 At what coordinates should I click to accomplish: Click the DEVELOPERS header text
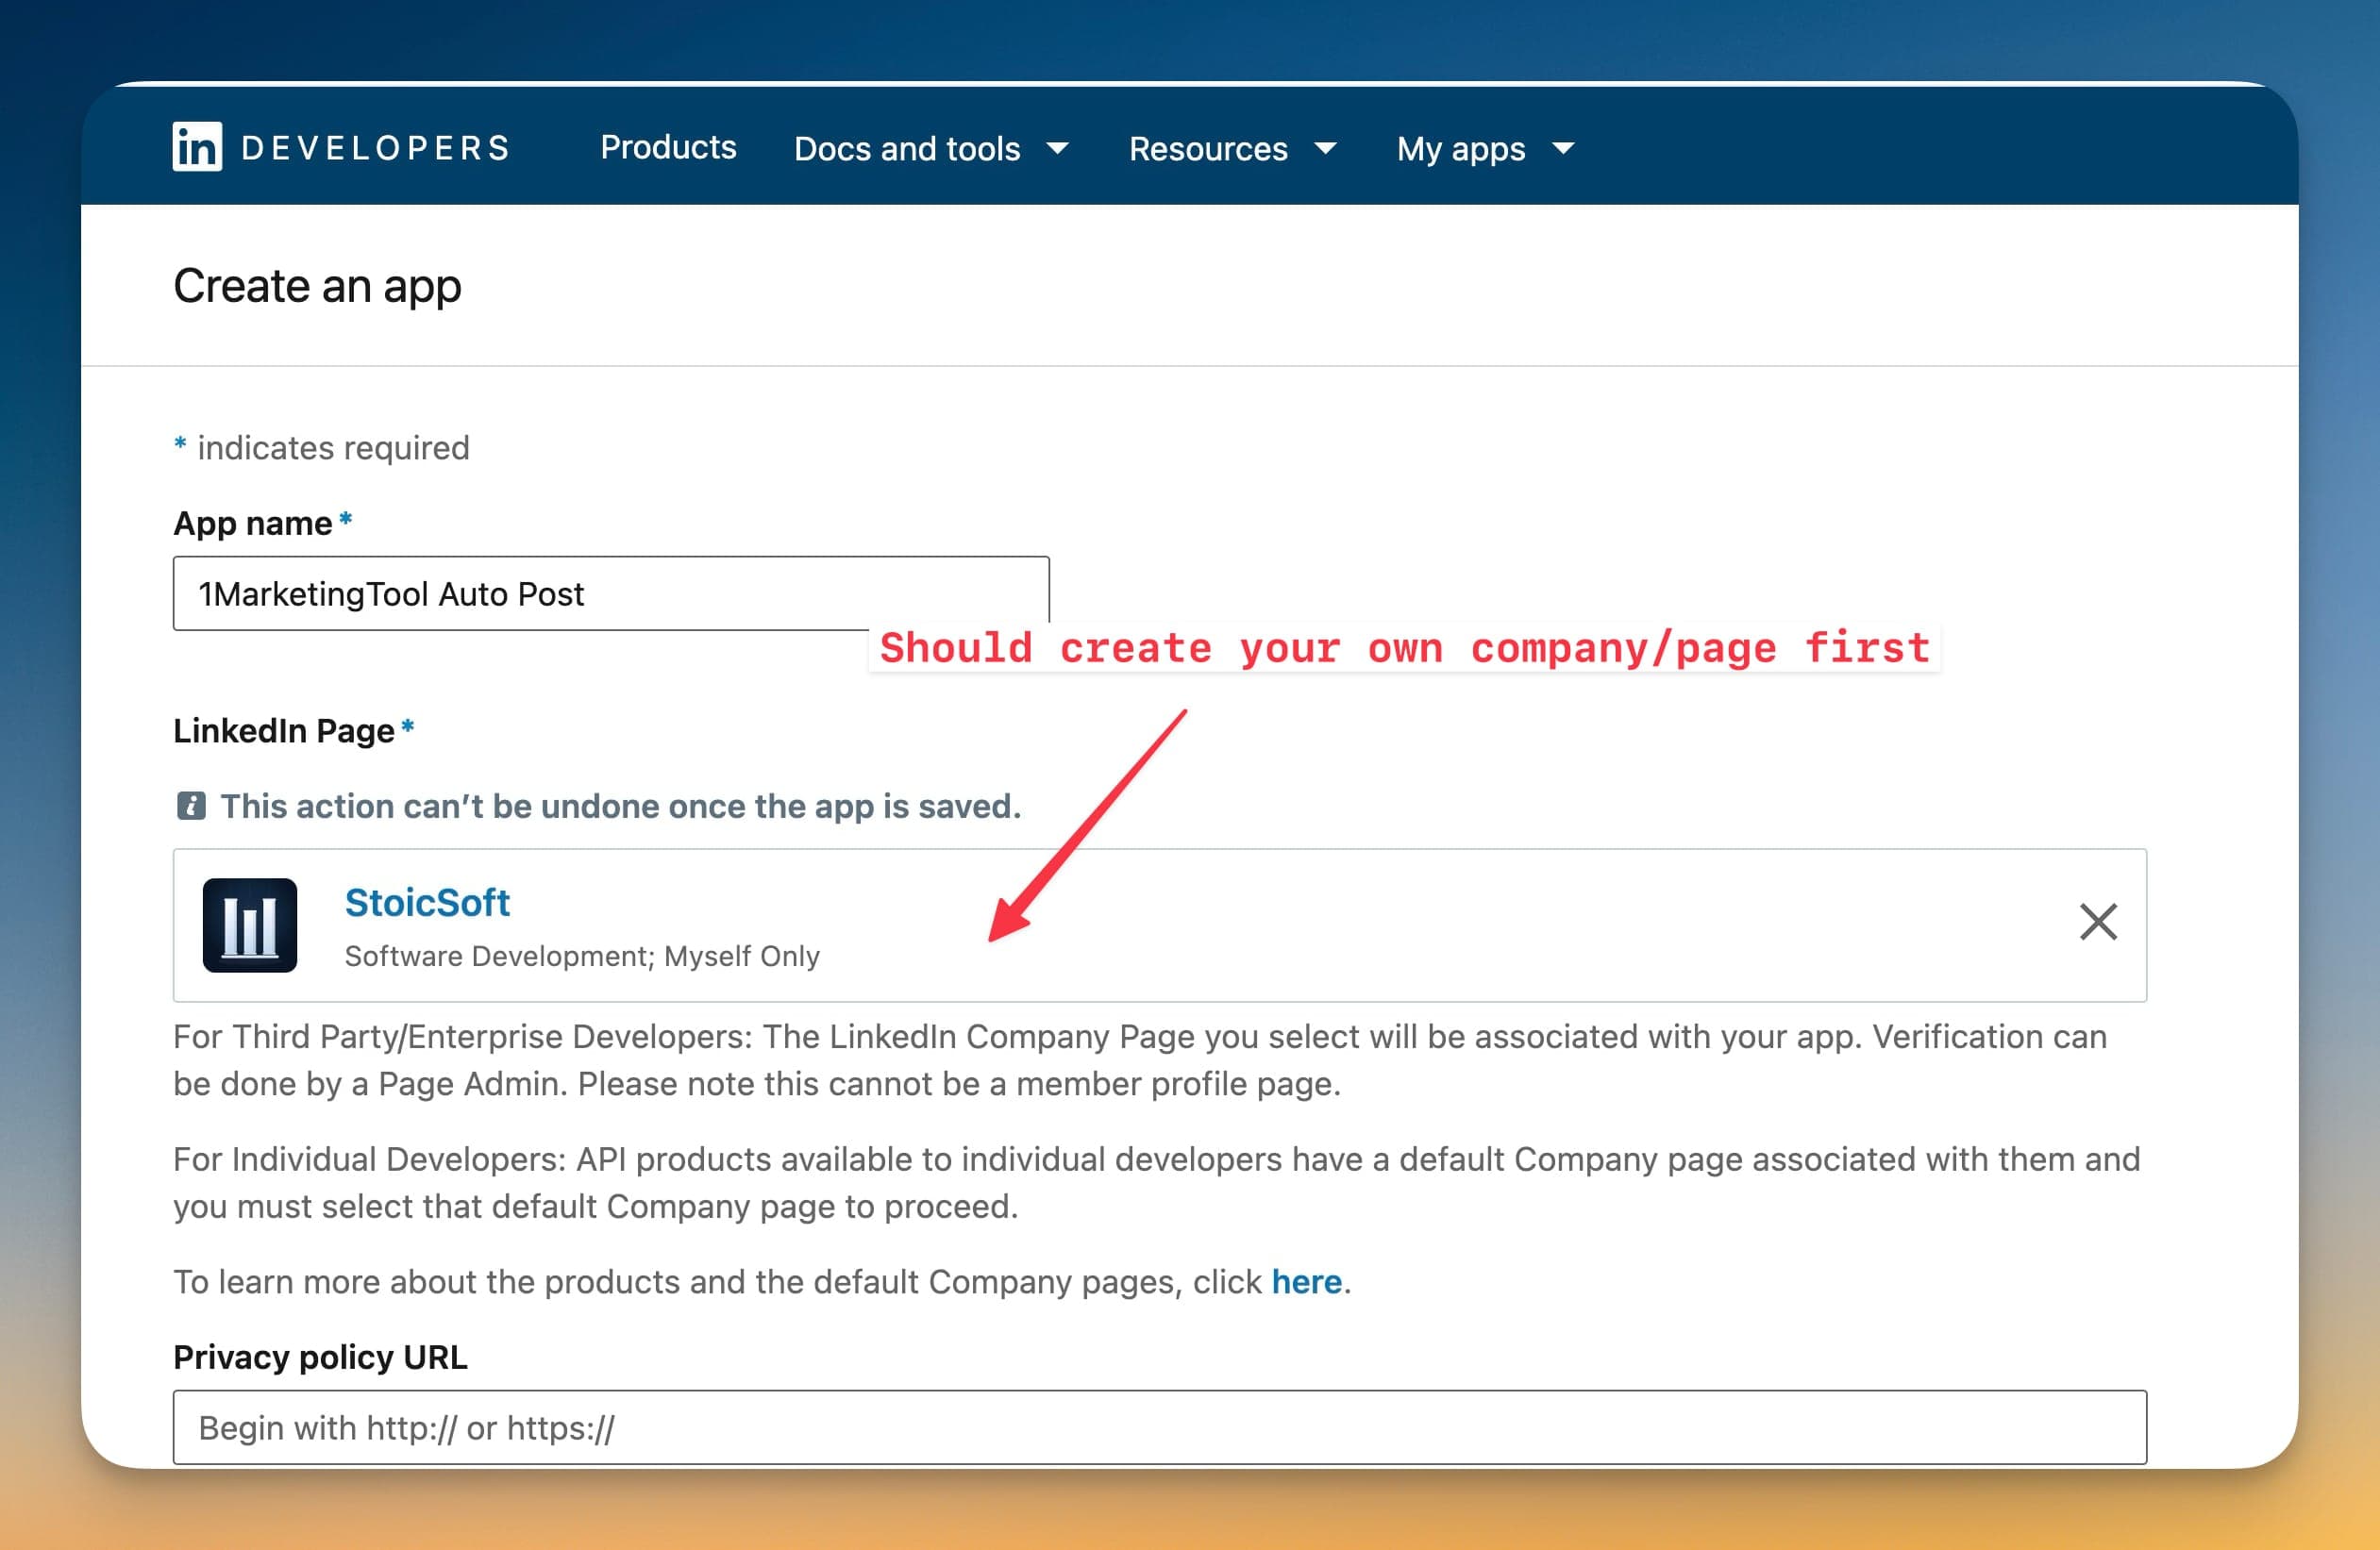point(376,148)
